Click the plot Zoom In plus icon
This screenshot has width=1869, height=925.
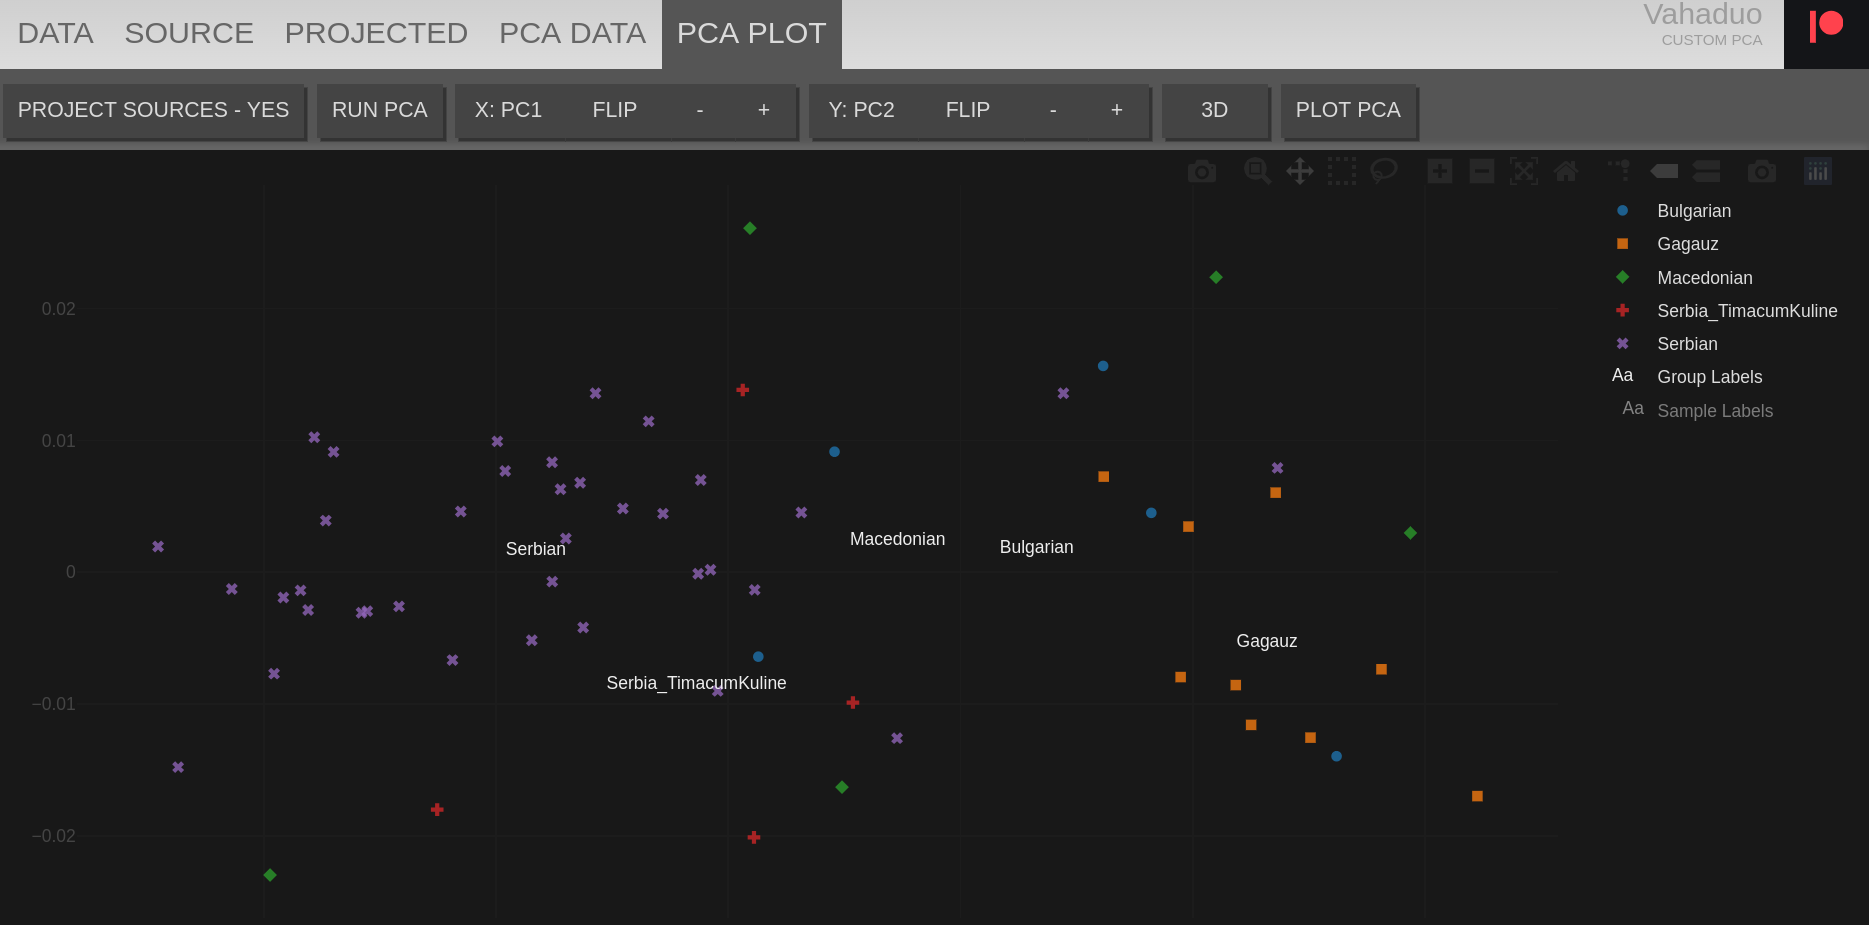click(1440, 171)
